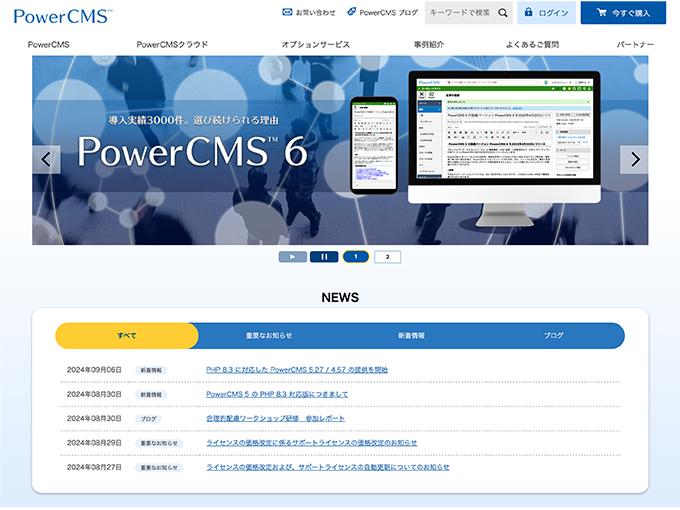Click the PowerCMS 6 hero banner title
The width and height of the screenshot is (680, 510).
click(193, 152)
